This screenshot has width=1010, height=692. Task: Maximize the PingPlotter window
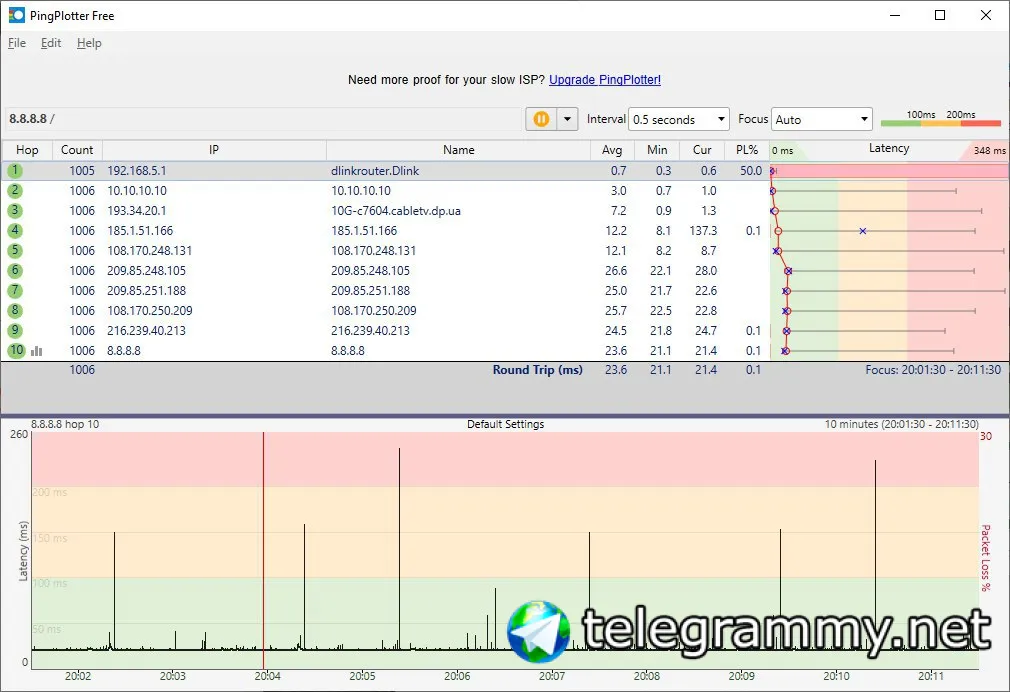pos(940,15)
